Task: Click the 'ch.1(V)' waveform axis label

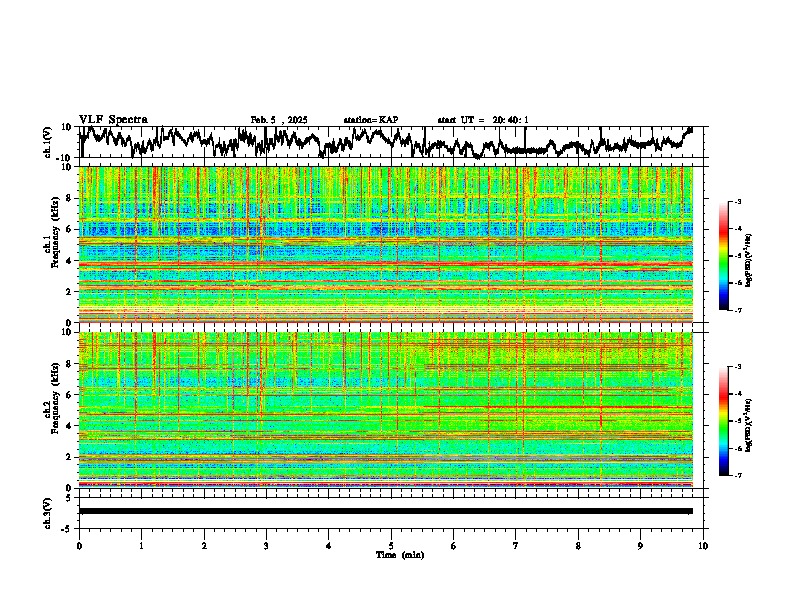Action: (48, 142)
